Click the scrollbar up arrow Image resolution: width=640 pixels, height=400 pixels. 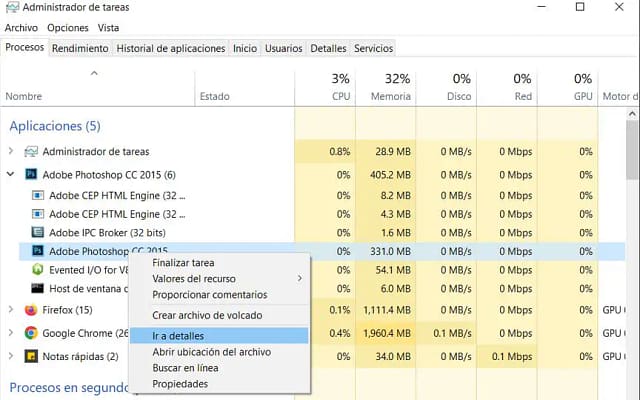(632, 113)
